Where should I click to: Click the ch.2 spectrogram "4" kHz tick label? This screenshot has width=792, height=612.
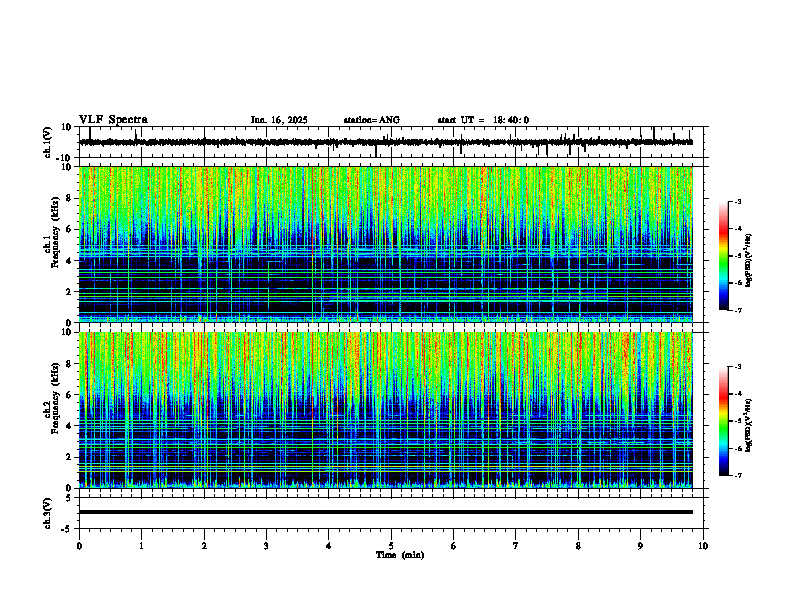pyautogui.click(x=70, y=426)
